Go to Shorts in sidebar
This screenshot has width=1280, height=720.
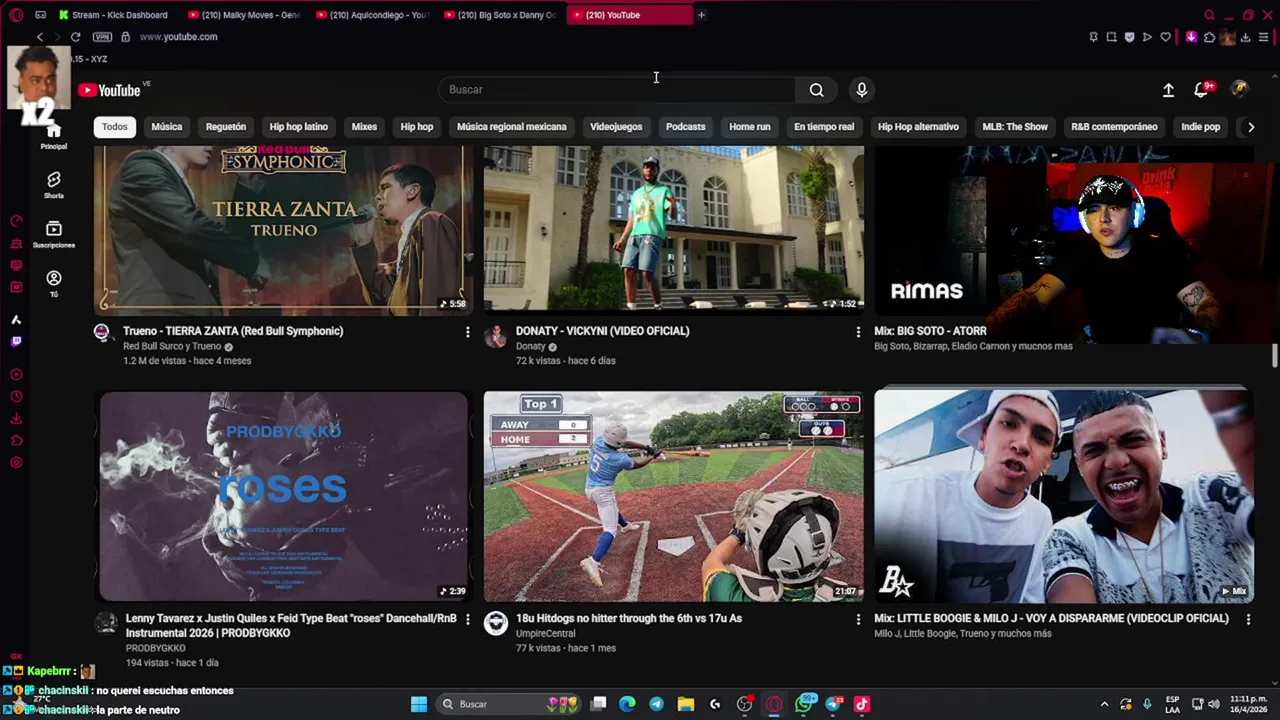click(54, 184)
